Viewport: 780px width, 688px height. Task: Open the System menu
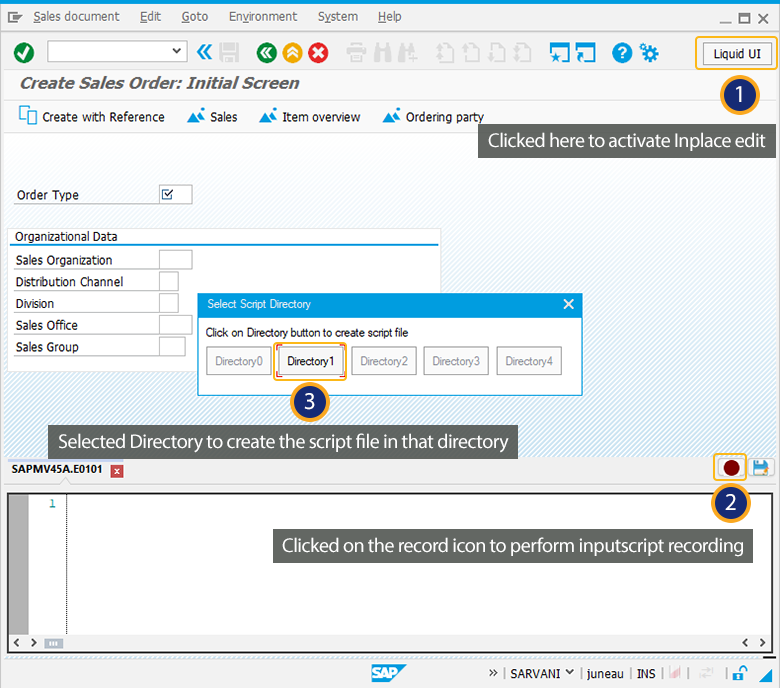[x=338, y=16]
